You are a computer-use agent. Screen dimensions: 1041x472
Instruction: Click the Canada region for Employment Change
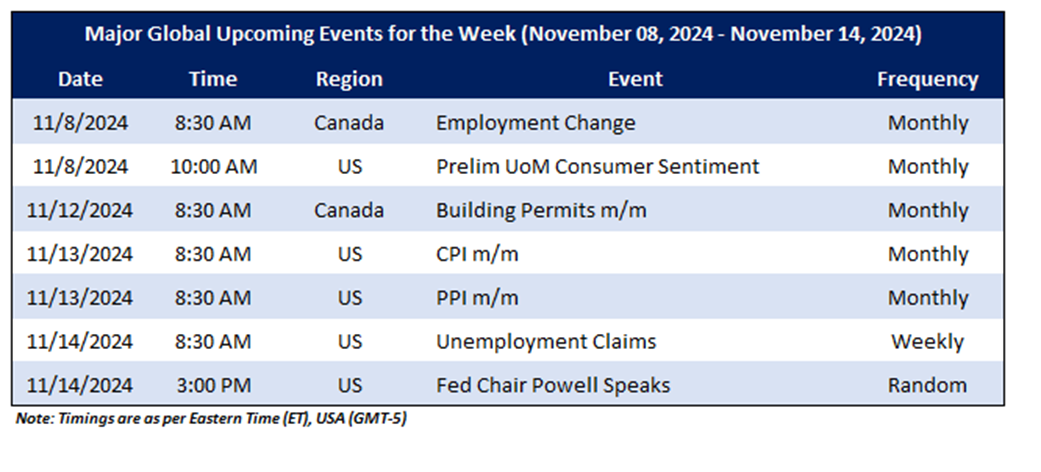[x=349, y=123]
